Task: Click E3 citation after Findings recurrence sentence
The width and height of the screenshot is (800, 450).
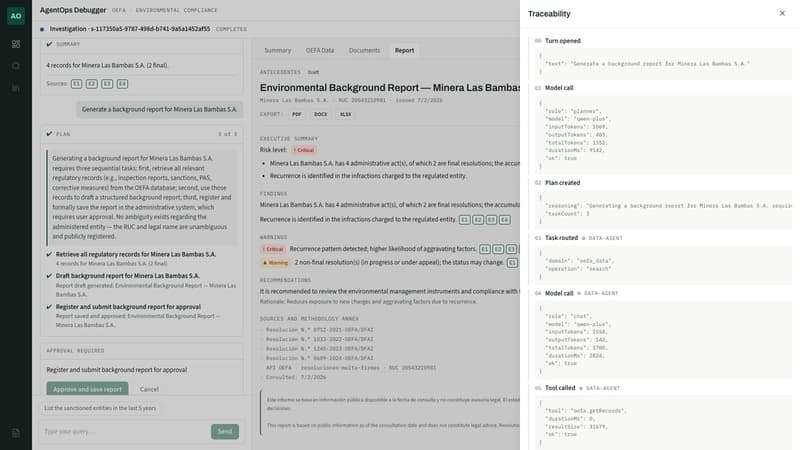Action: pyautogui.click(x=491, y=220)
